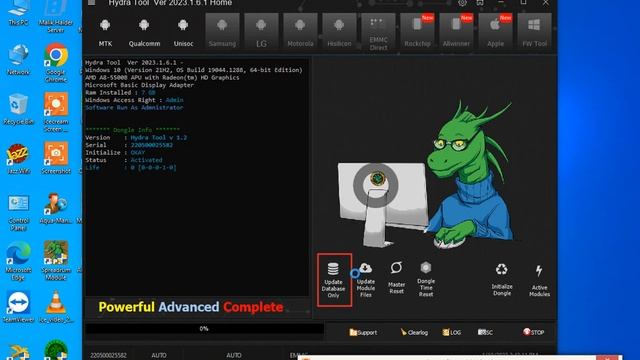This screenshot has width=640, height=360.
Task: Open the EMMC Direct module
Action: point(378,32)
